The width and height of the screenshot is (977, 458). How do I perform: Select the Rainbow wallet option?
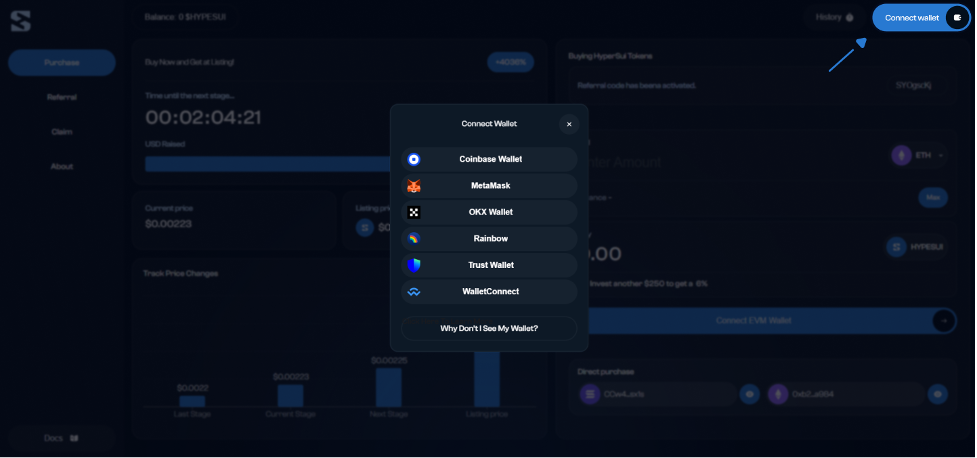489,239
